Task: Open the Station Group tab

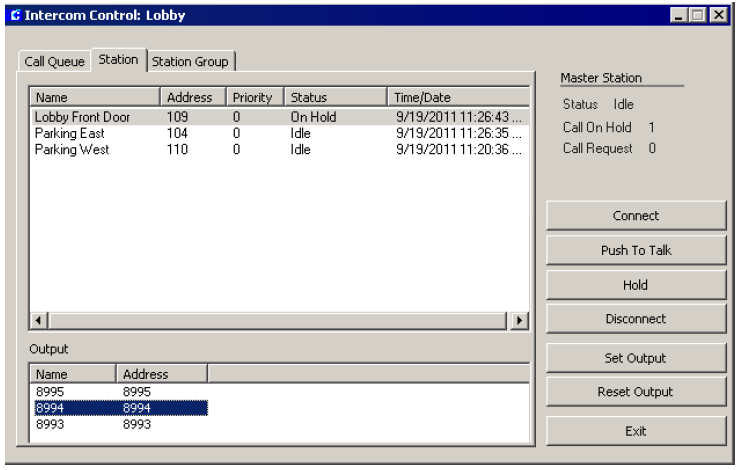Action: point(190,61)
